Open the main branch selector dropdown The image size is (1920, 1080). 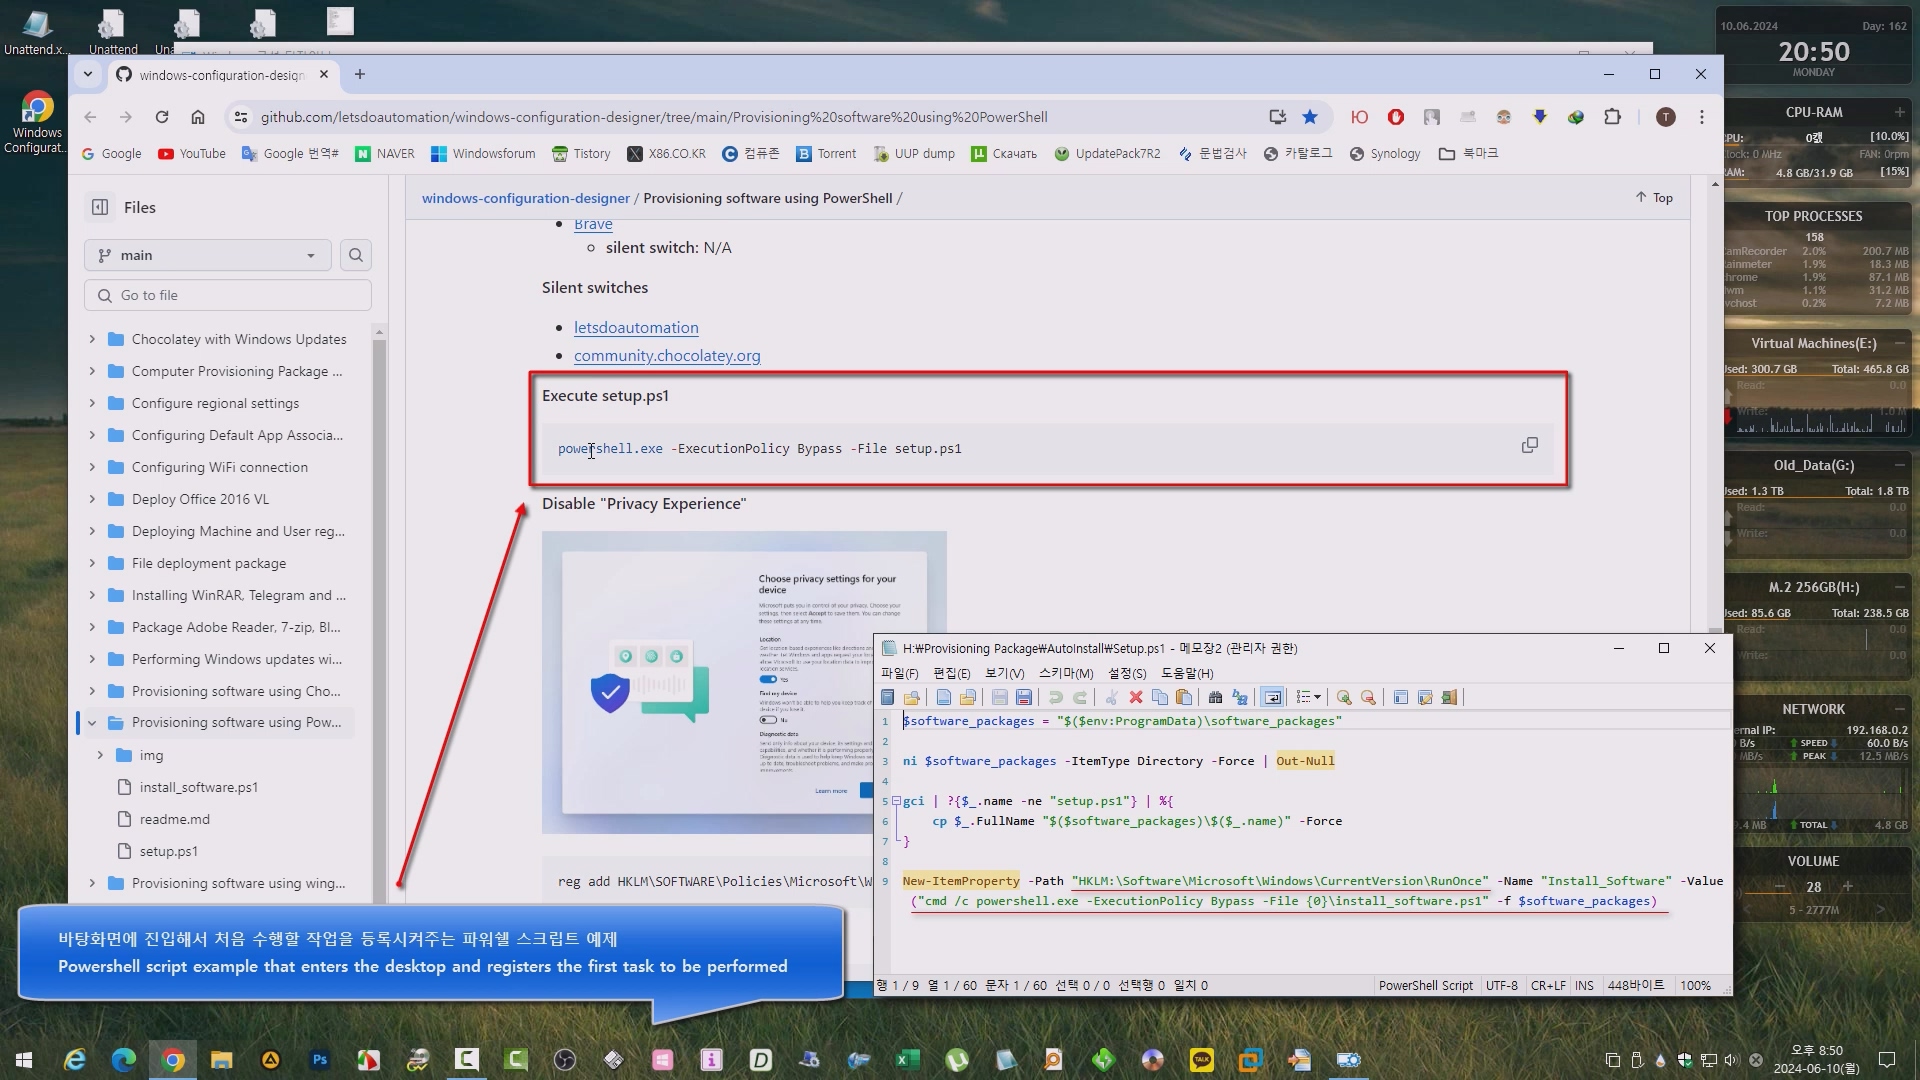(x=208, y=255)
